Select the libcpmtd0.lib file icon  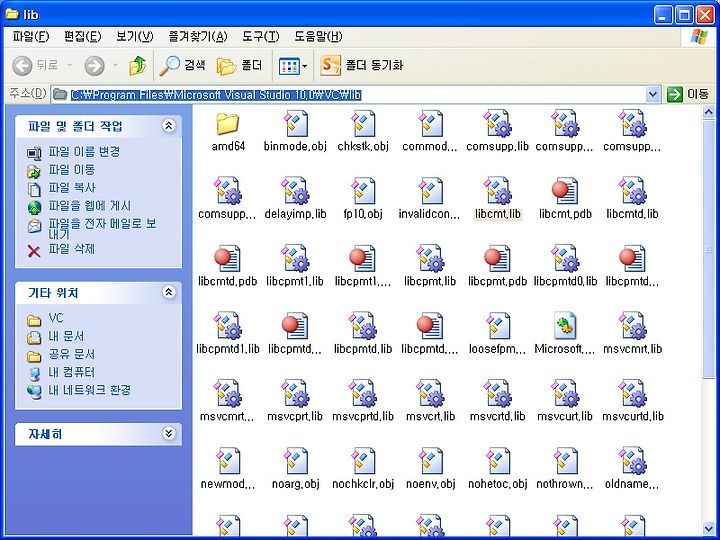(565, 259)
